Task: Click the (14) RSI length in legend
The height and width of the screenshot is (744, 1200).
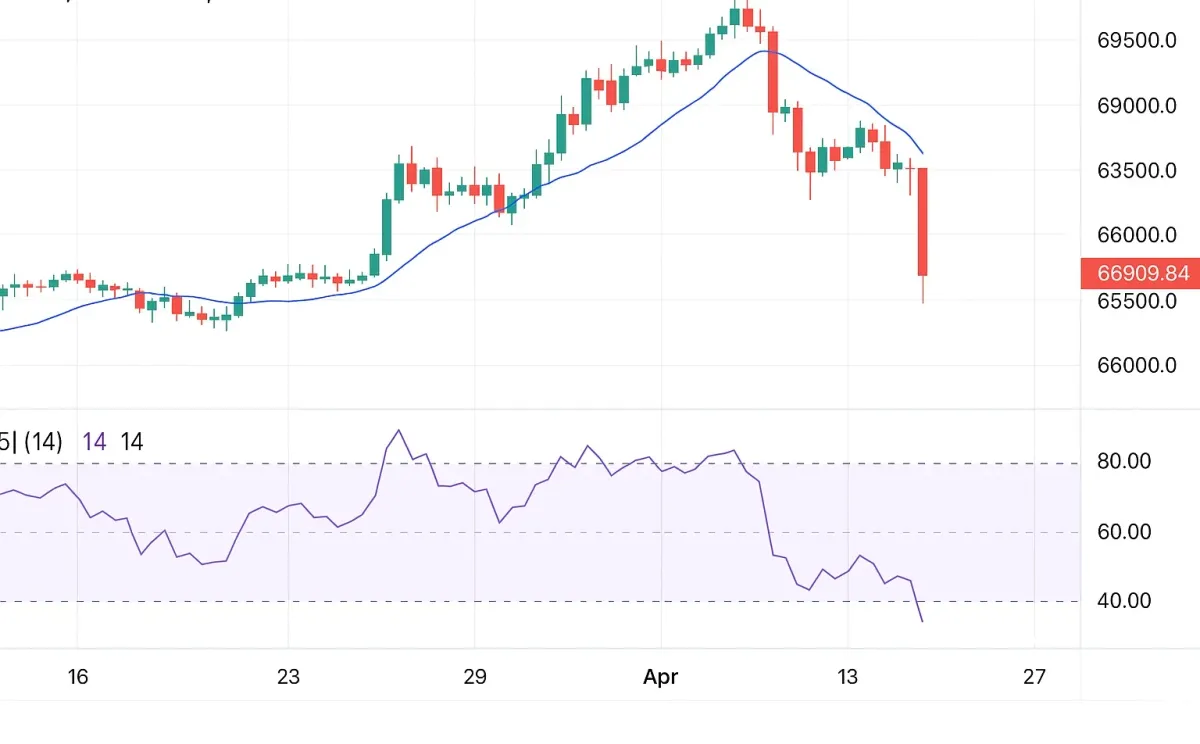Action: 43,441
